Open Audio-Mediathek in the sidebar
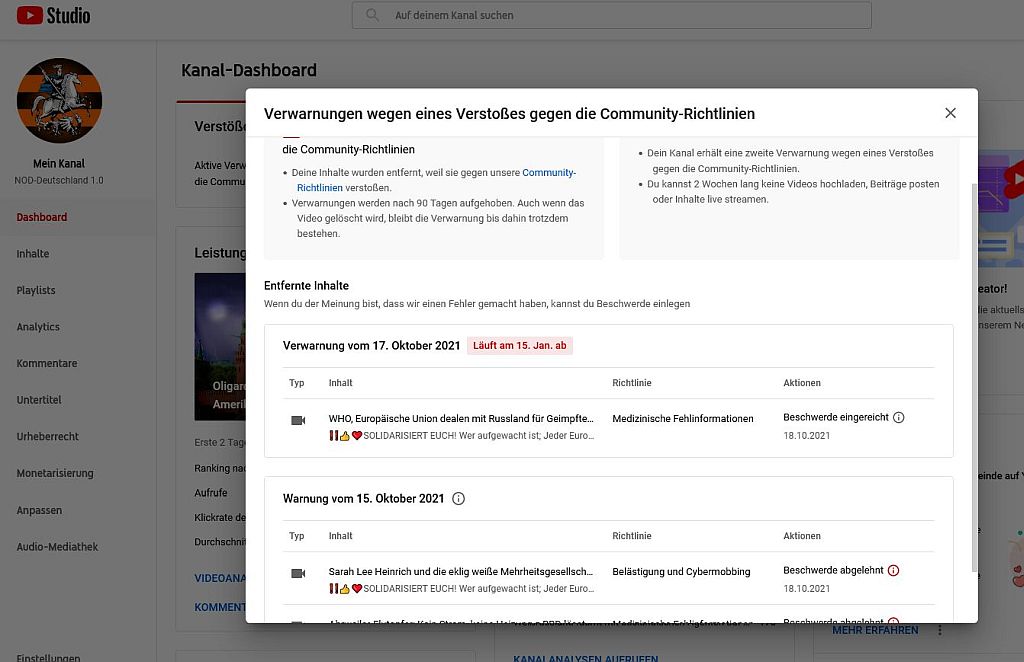This screenshot has height=662, width=1024. [x=57, y=547]
